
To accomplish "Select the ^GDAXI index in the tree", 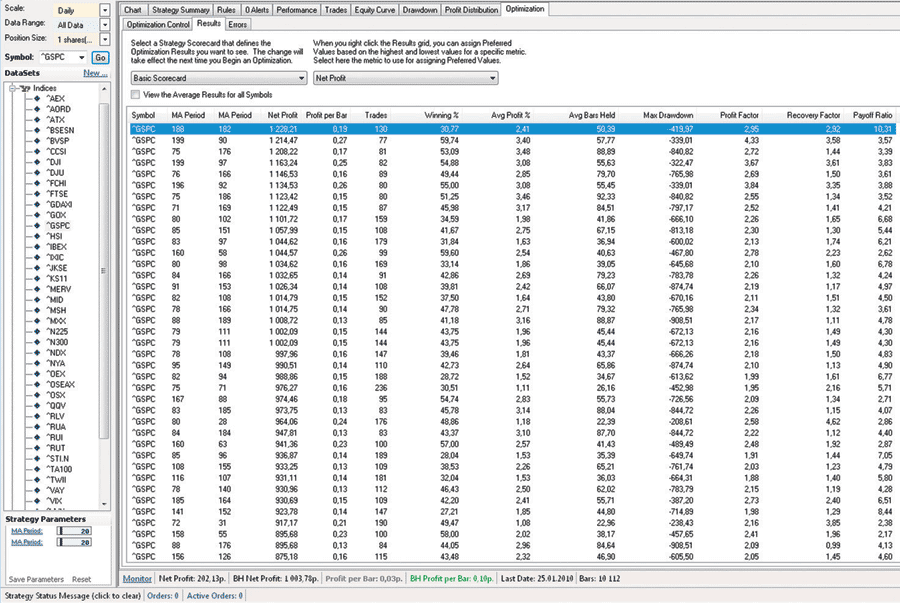I will [59, 204].
